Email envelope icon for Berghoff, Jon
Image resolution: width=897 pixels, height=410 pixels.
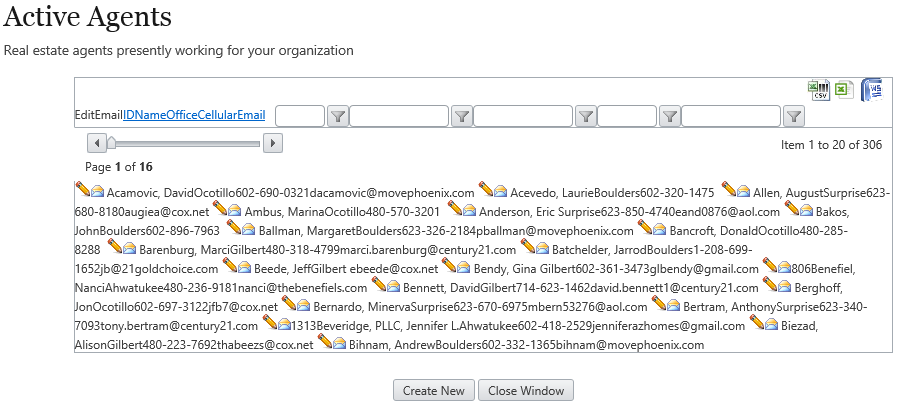point(784,286)
